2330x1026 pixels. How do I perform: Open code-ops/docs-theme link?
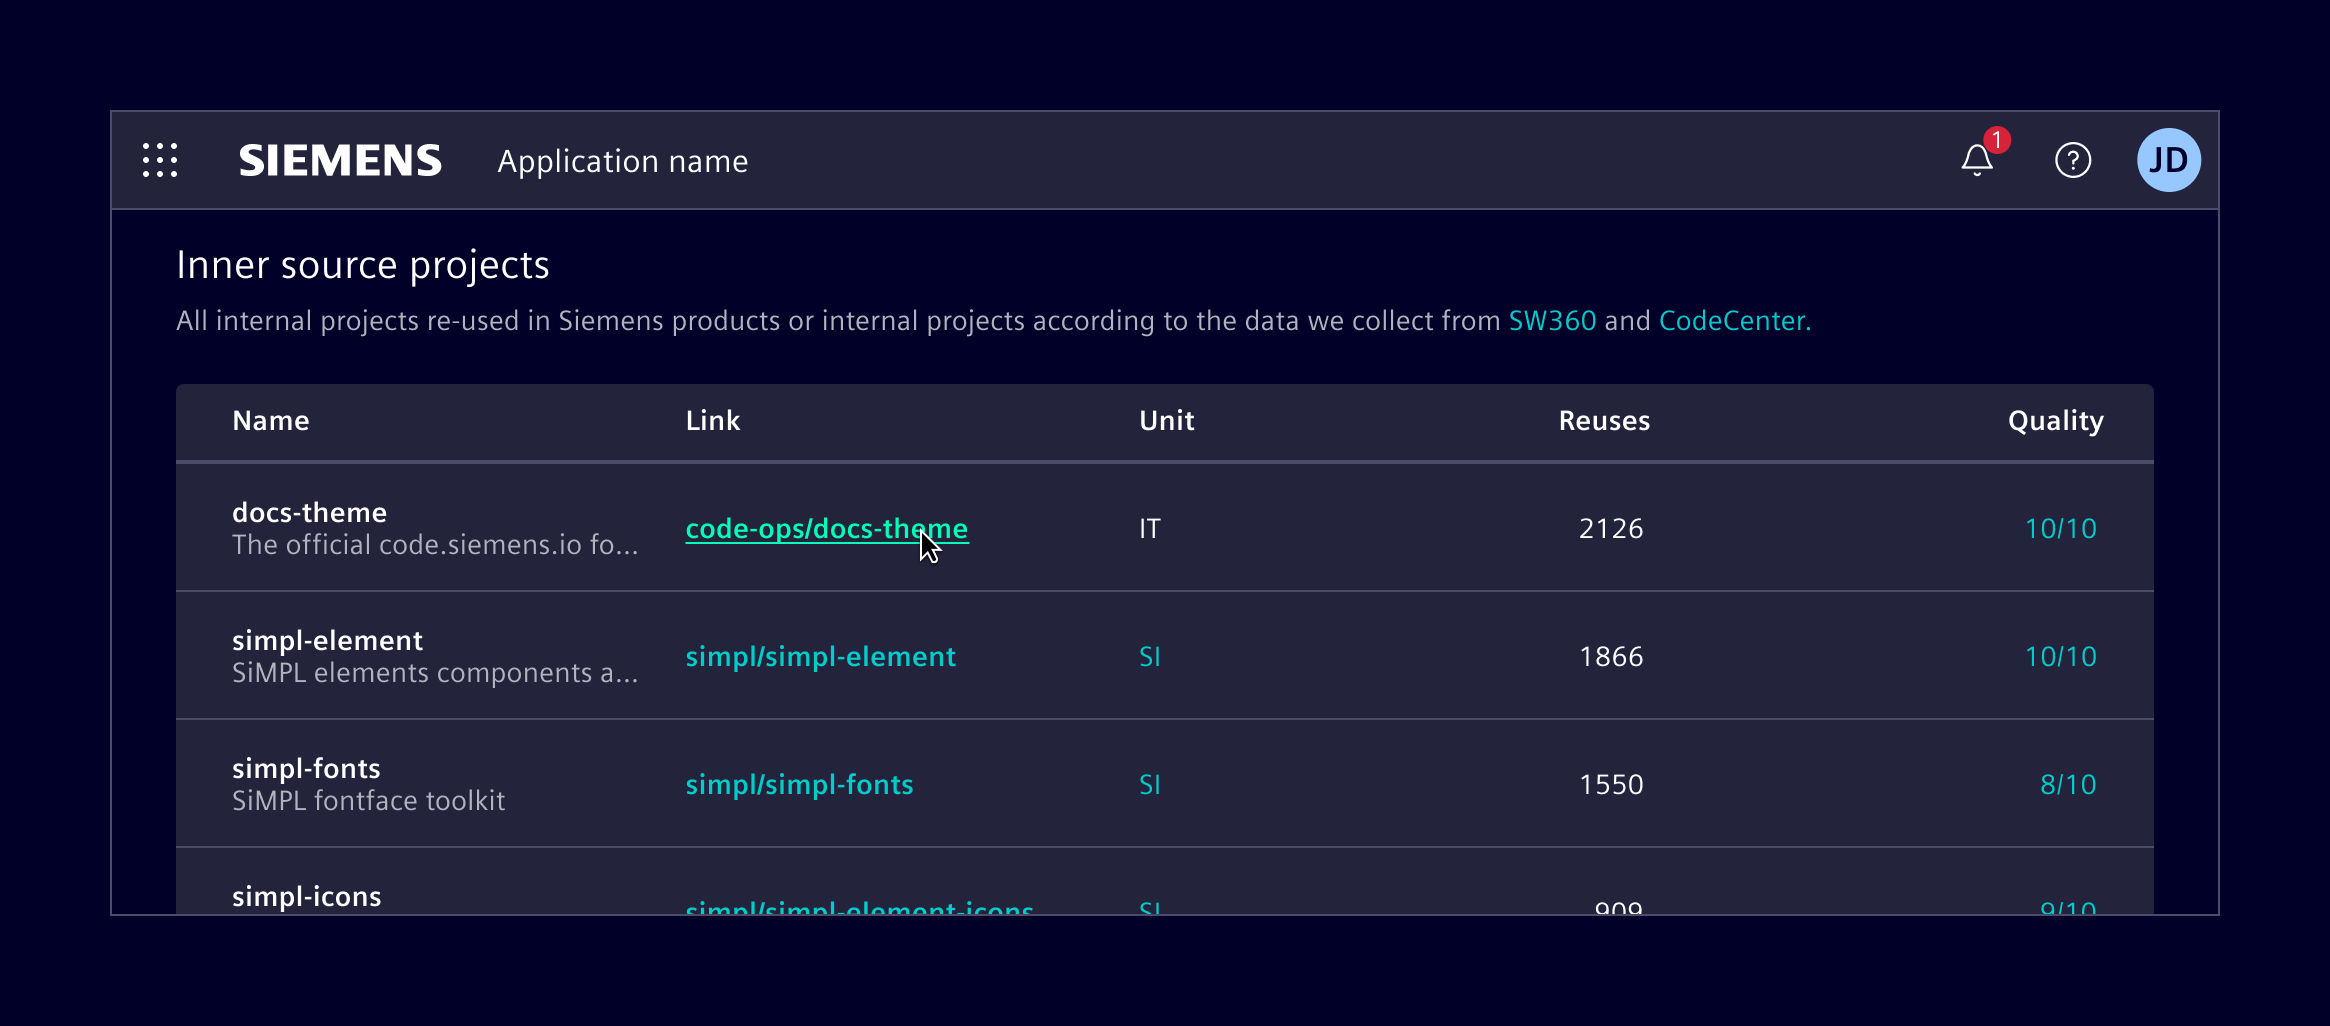827,528
